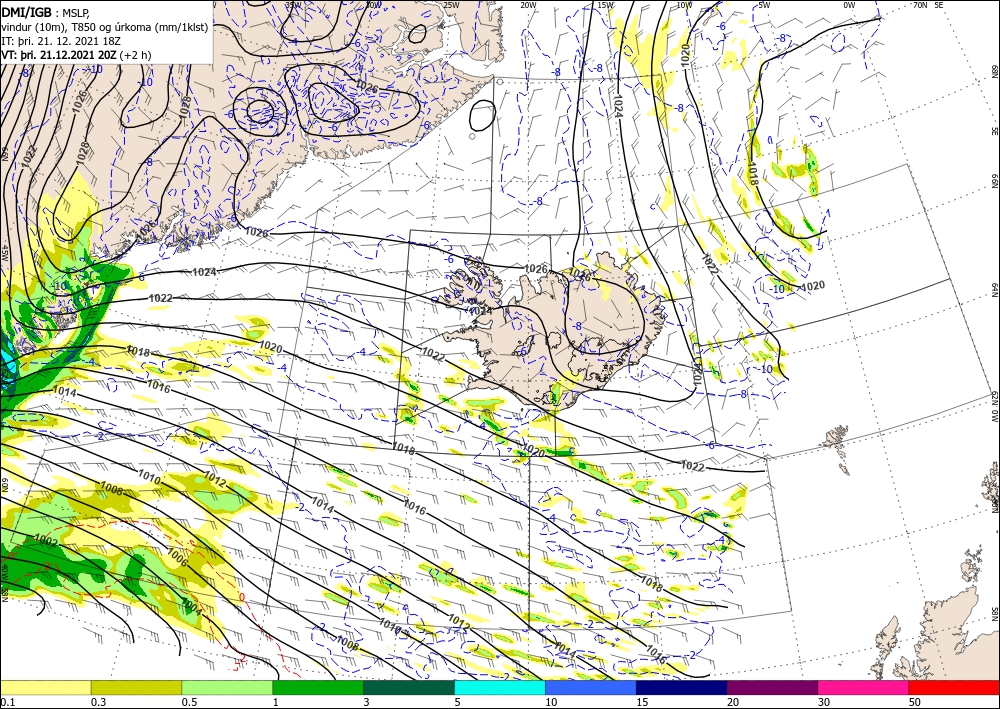The image size is (1000, 709).
Task: Click the 'DMI/IGB : MSLP,' title text
Action: [x=45, y=12]
